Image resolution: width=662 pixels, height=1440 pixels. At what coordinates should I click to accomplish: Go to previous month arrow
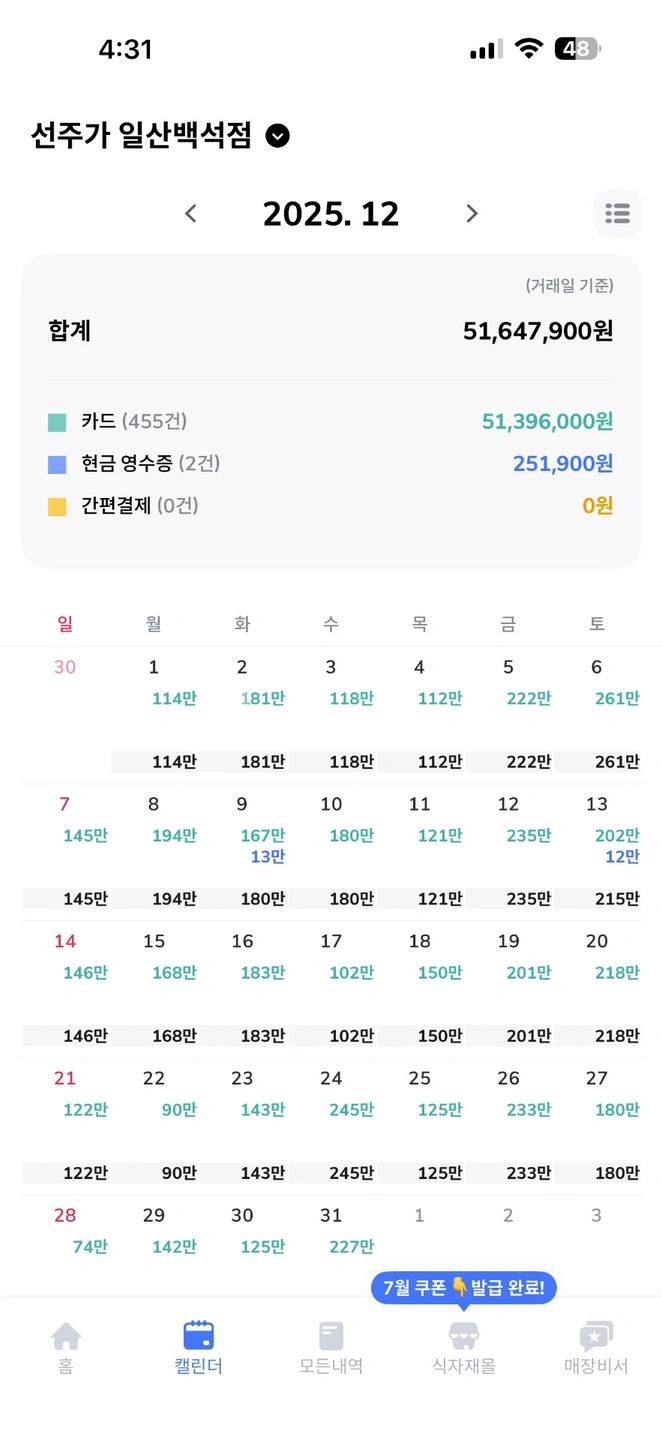coord(191,213)
